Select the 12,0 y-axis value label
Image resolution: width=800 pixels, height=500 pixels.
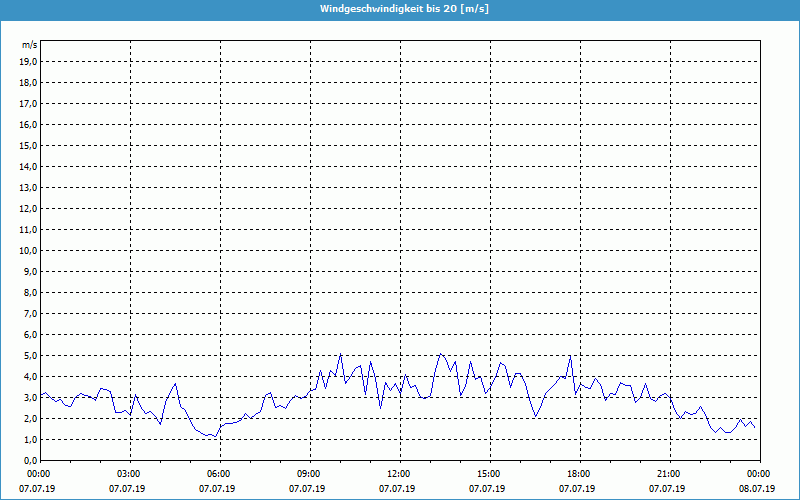click(x=28, y=208)
